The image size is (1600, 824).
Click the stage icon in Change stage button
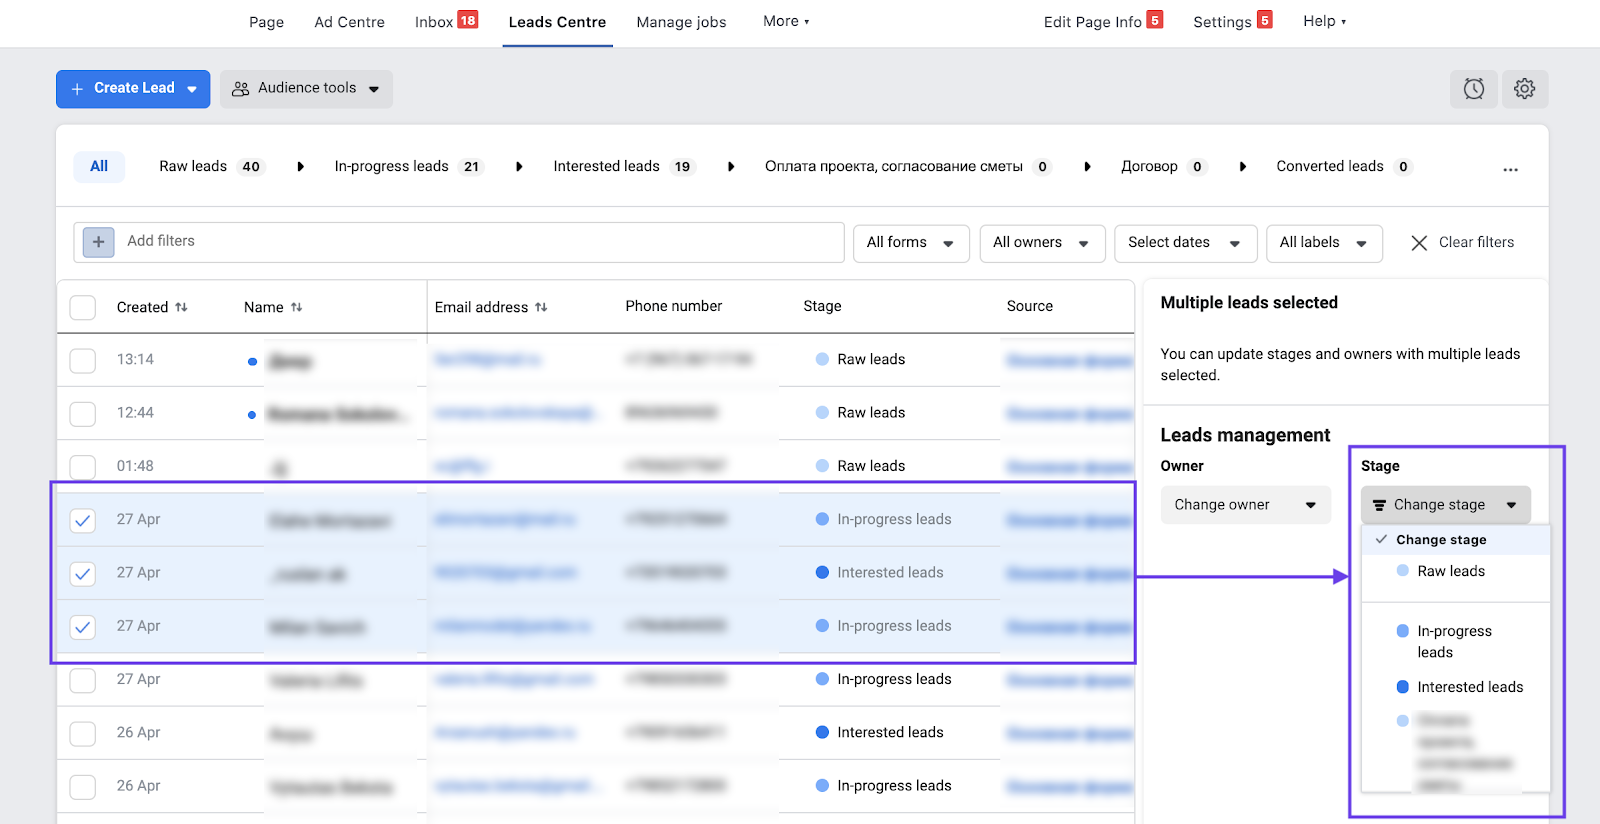click(1379, 505)
